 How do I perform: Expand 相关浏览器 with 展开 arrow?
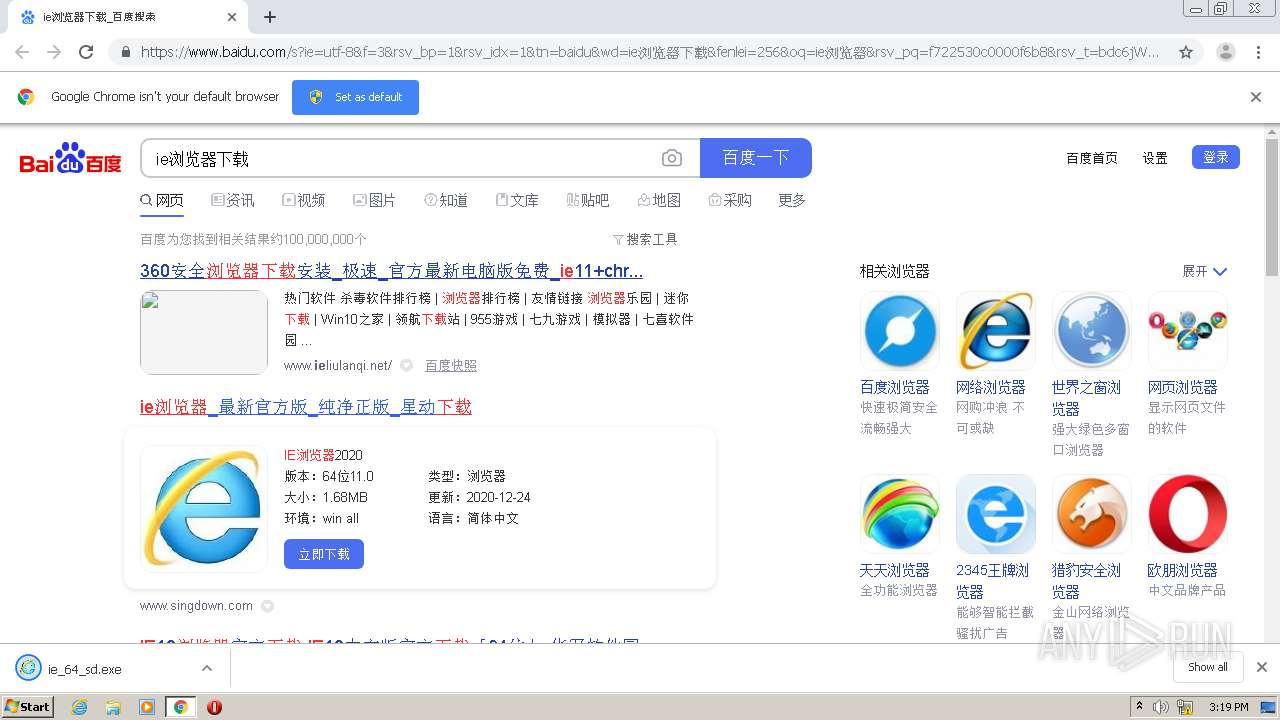coord(1204,271)
